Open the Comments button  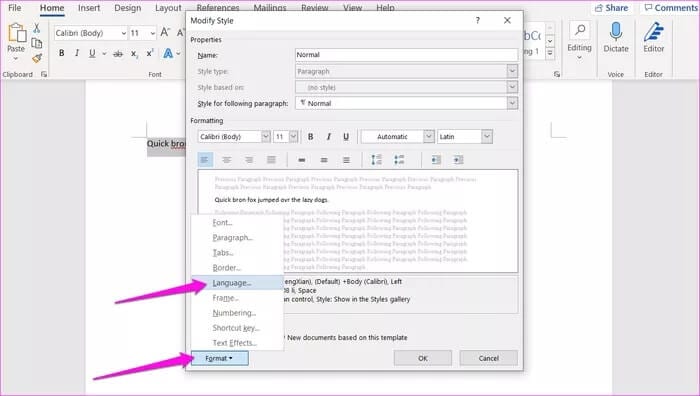[671, 8]
